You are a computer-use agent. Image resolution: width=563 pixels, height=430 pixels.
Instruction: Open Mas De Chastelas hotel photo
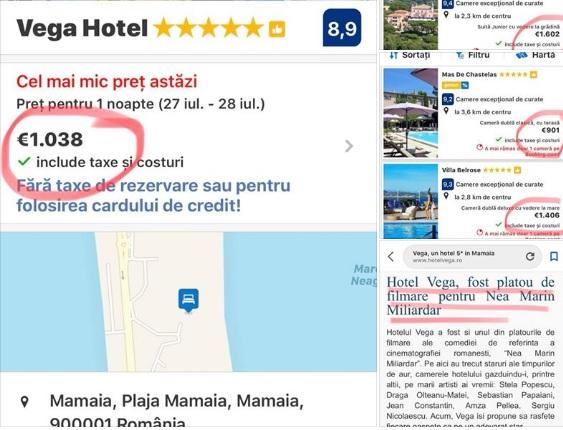click(410, 113)
